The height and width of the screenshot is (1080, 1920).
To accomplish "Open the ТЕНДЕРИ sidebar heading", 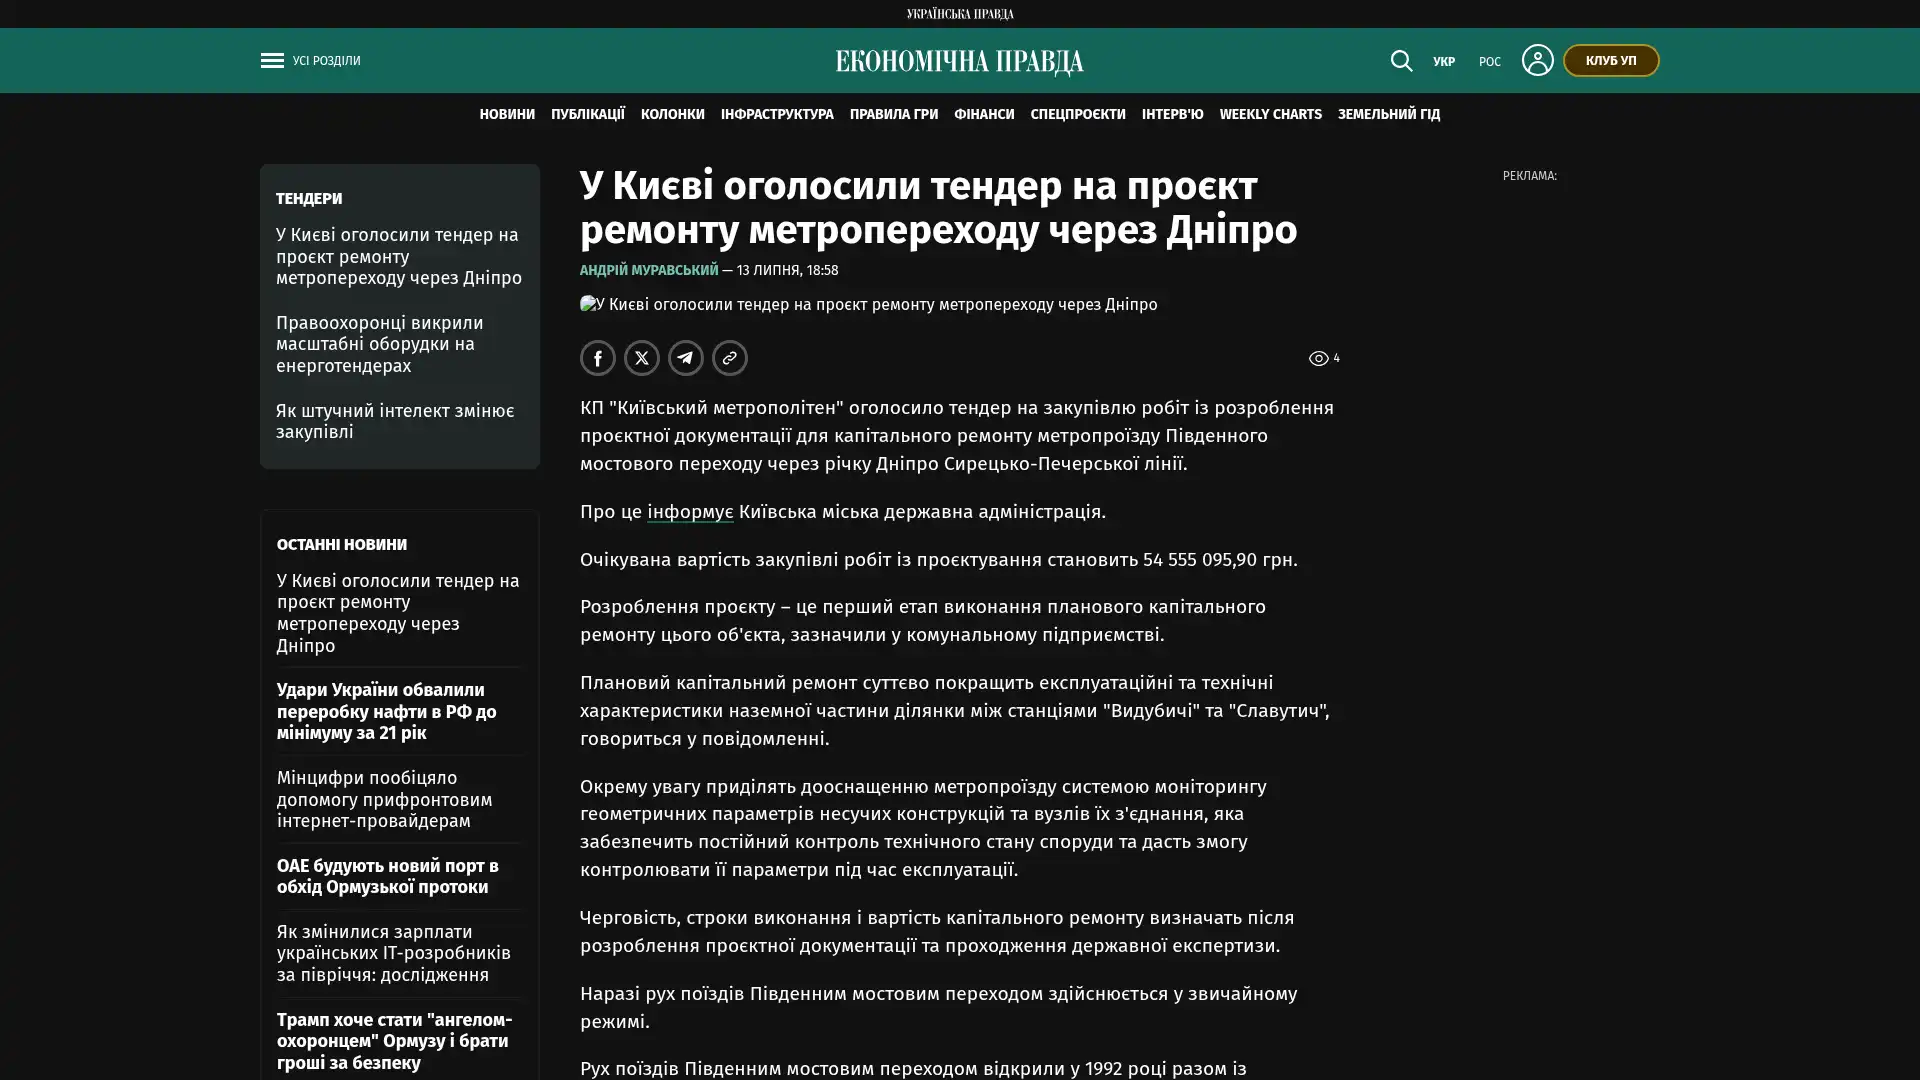I will point(309,199).
